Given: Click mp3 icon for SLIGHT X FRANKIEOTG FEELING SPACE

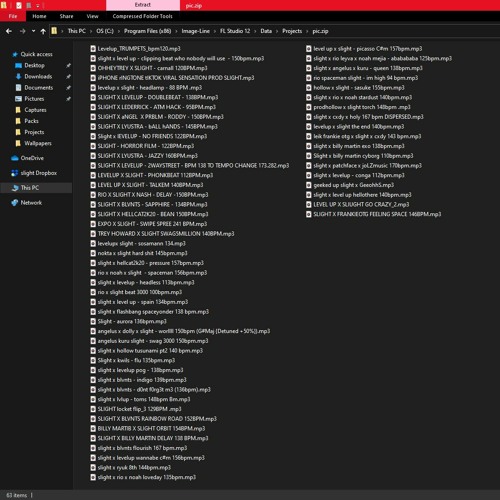Looking at the screenshot, I should [309, 214].
